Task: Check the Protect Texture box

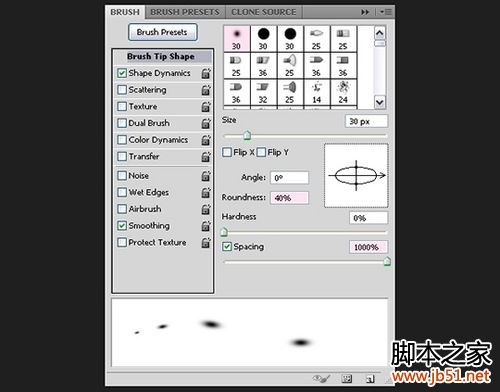Action: click(x=122, y=242)
